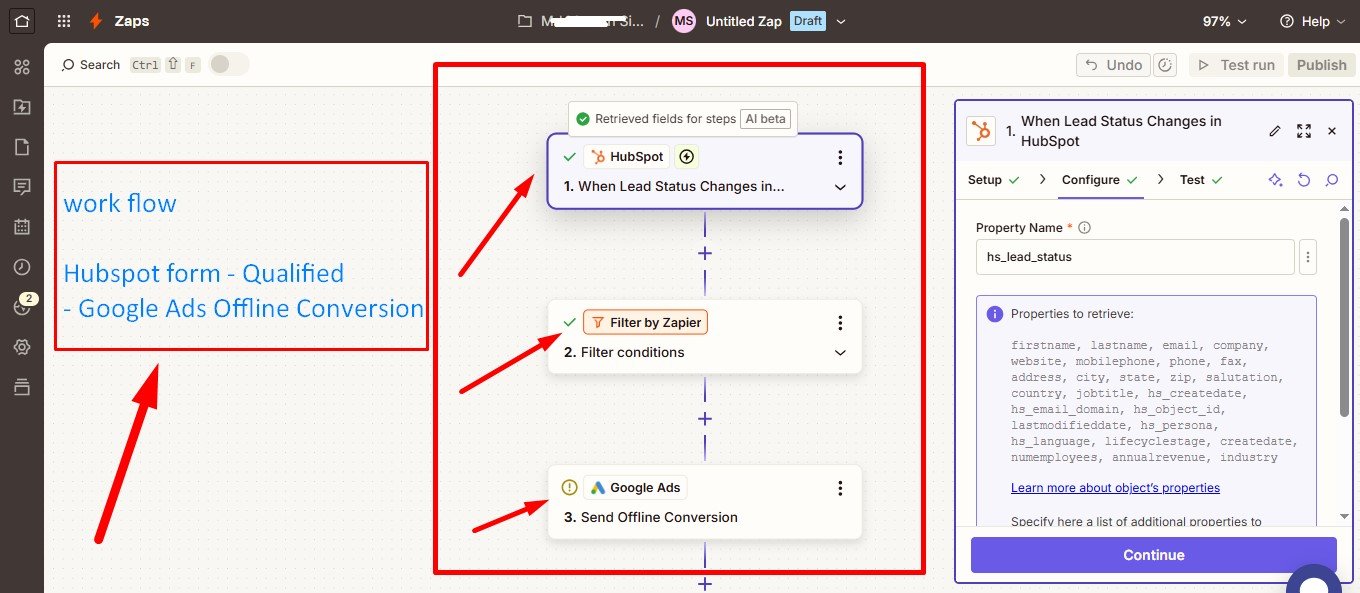Click the MS avatar badge
This screenshot has width=1360, height=593.
coord(684,21)
